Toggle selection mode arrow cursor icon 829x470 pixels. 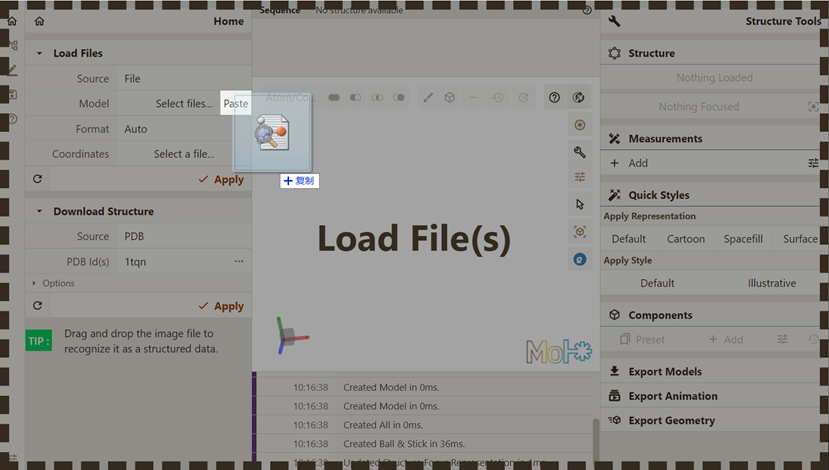pos(579,204)
